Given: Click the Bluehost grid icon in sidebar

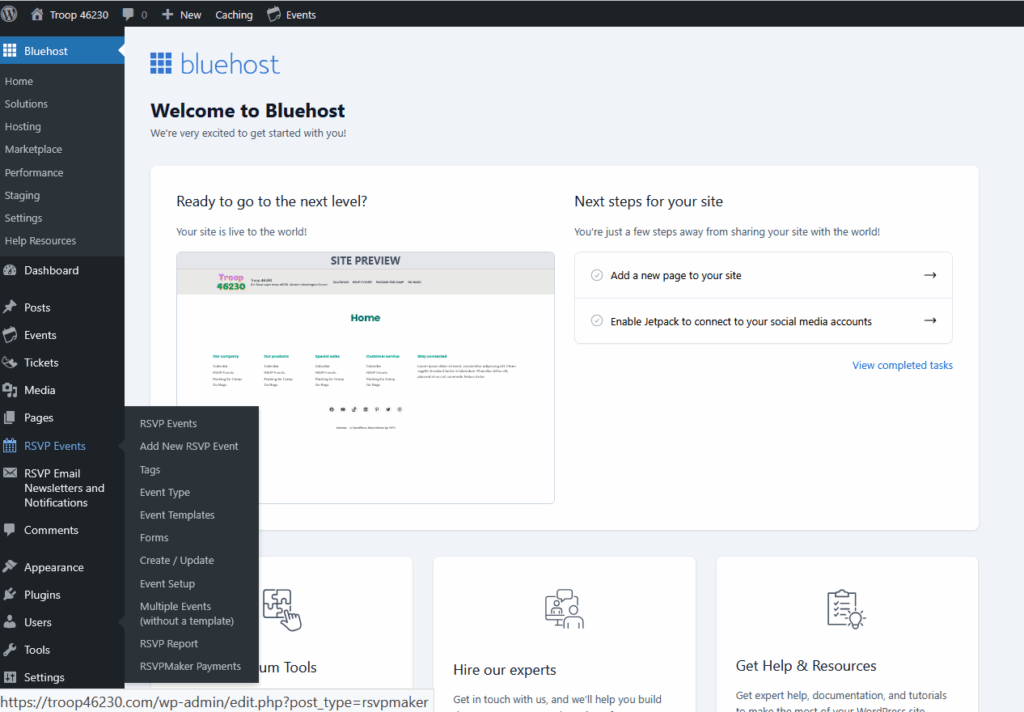Looking at the screenshot, I should pyautogui.click(x=10, y=51).
